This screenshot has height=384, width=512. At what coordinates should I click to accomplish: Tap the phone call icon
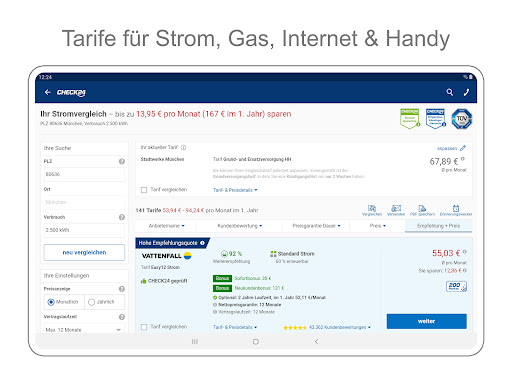466,92
